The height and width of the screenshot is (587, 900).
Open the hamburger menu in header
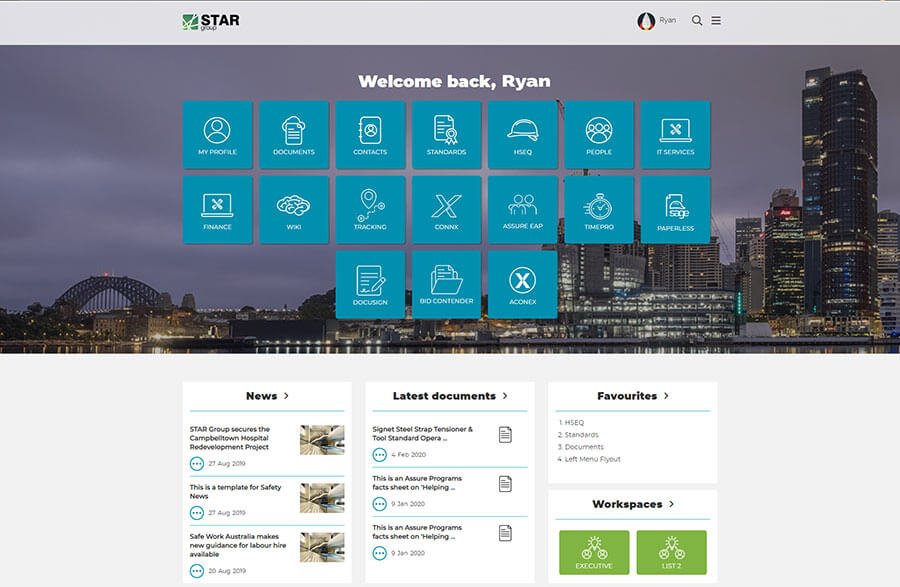[x=716, y=20]
